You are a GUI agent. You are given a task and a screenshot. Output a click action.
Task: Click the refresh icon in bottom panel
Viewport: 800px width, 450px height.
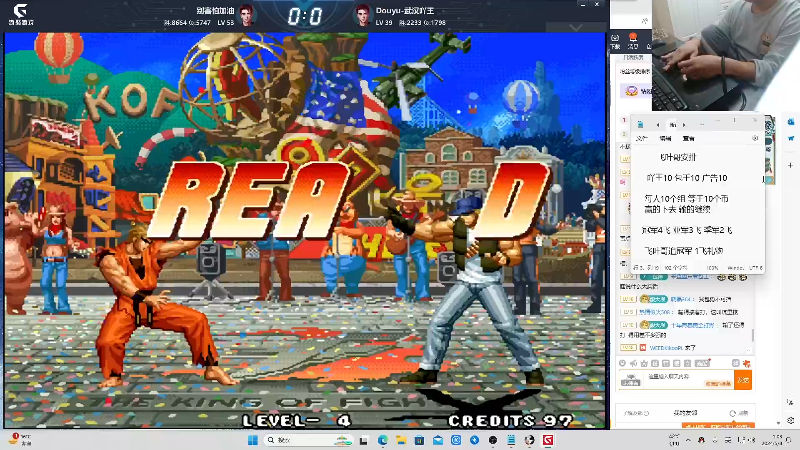pos(733,413)
